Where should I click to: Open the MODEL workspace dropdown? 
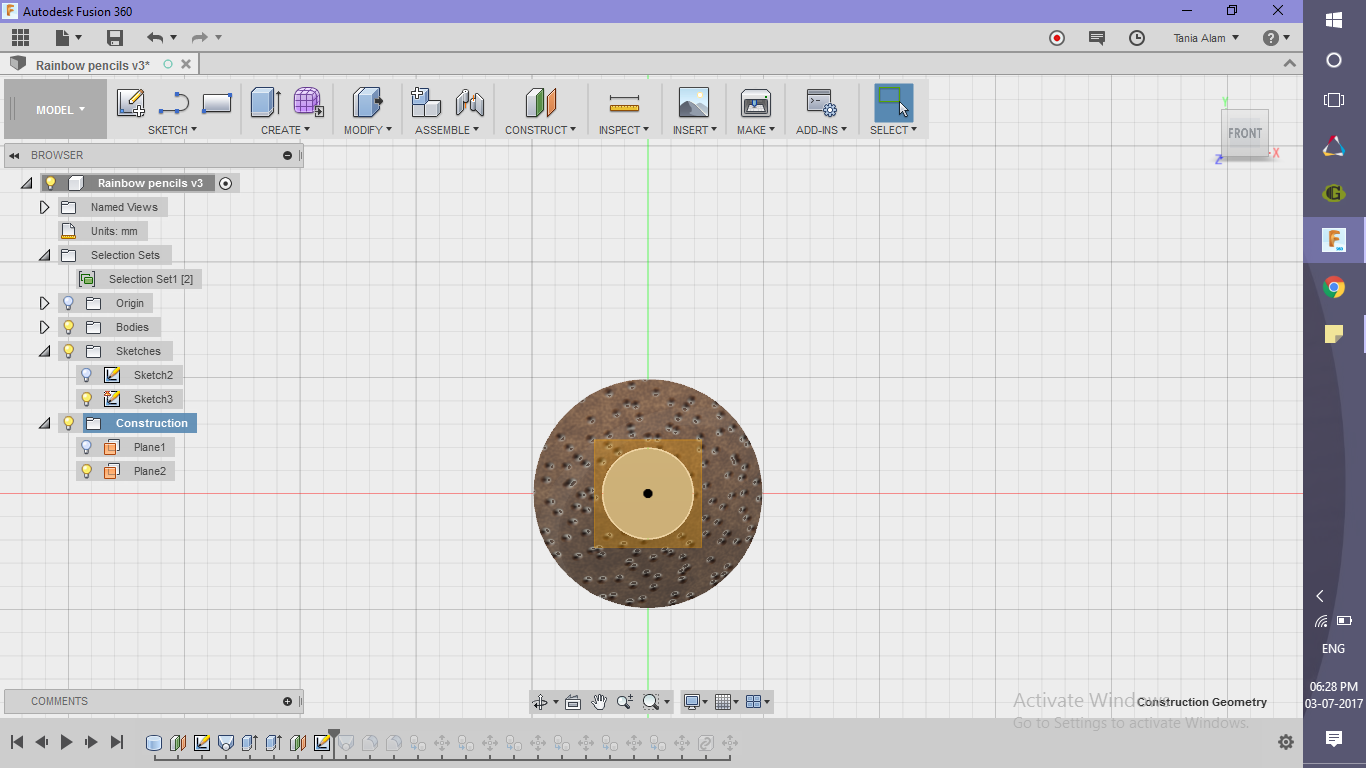[60, 110]
